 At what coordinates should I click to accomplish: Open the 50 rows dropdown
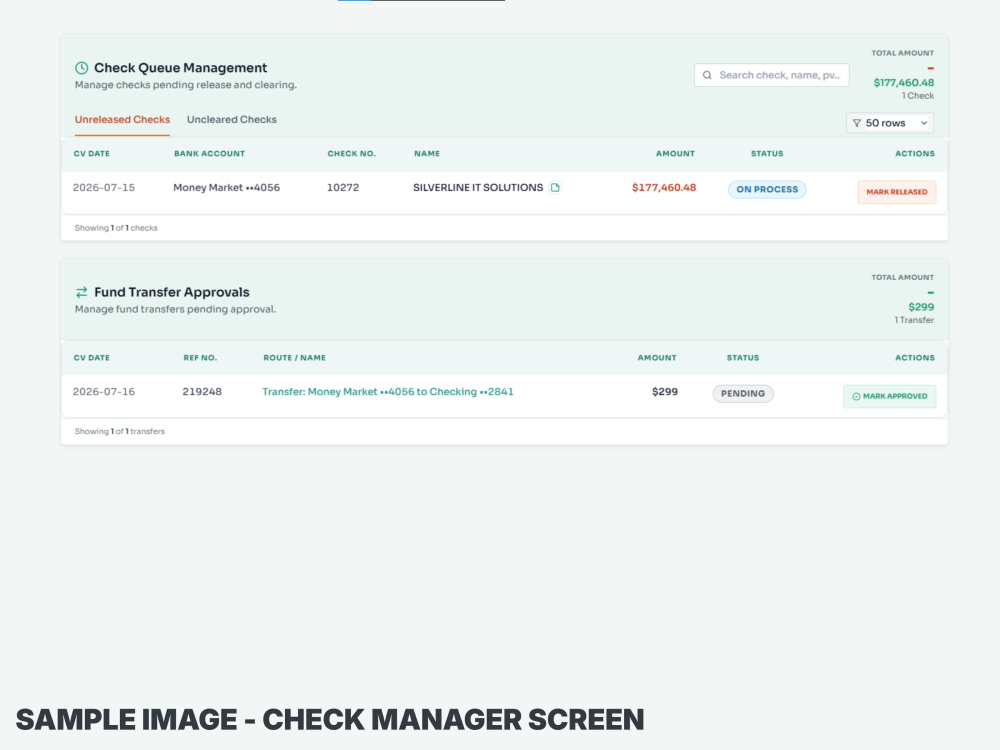pos(890,123)
